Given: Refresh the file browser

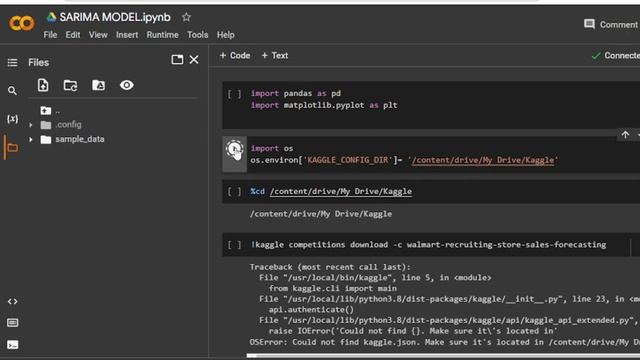Looking at the screenshot, I should 70,85.
